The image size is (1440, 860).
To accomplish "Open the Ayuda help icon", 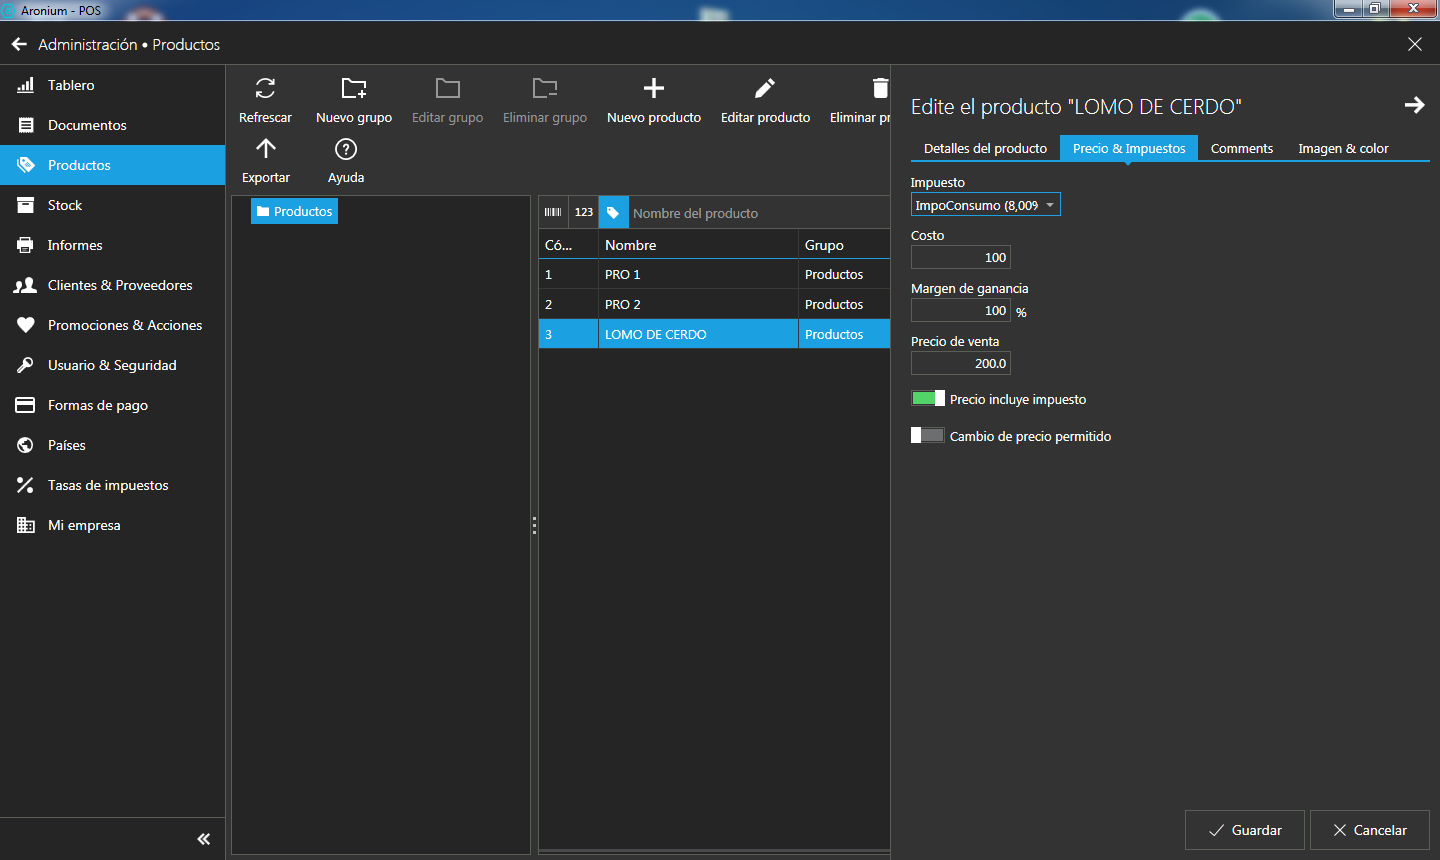I will (x=346, y=150).
